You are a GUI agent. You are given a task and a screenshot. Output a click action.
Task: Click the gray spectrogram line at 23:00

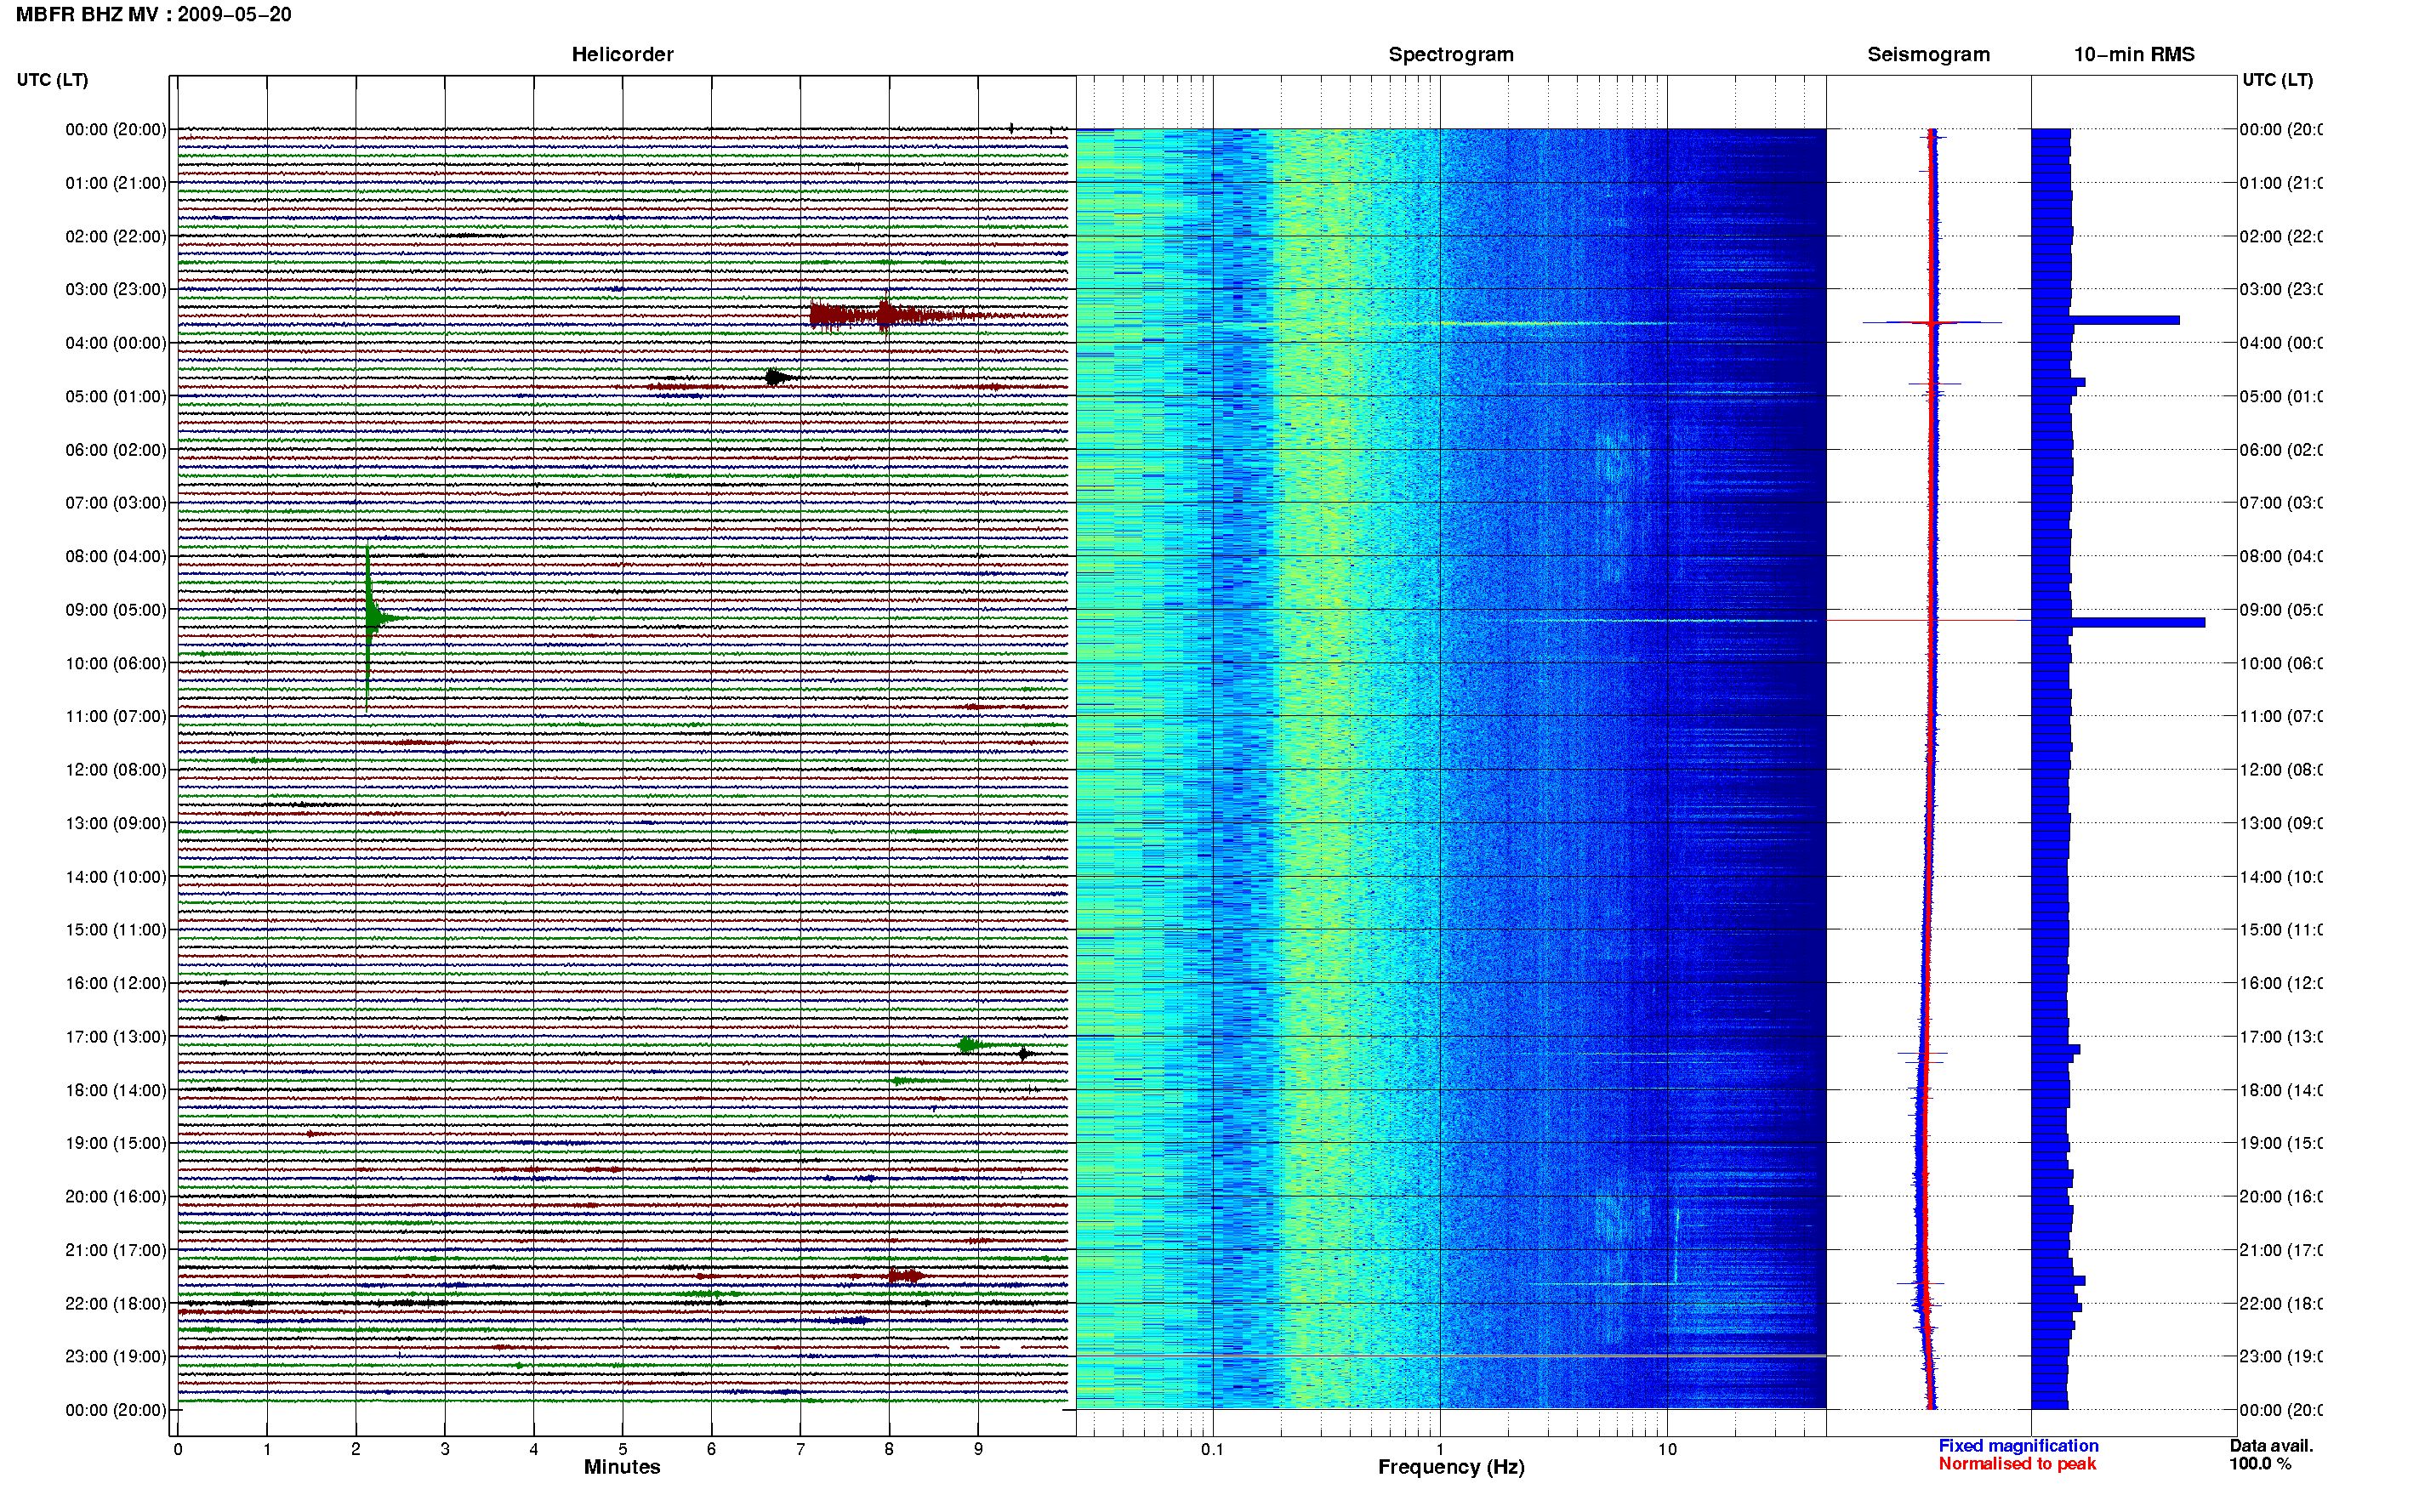(1451, 1356)
